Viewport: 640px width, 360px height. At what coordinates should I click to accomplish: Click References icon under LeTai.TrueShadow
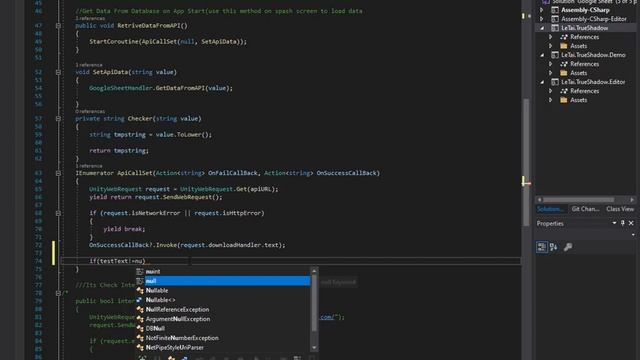coord(564,37)
